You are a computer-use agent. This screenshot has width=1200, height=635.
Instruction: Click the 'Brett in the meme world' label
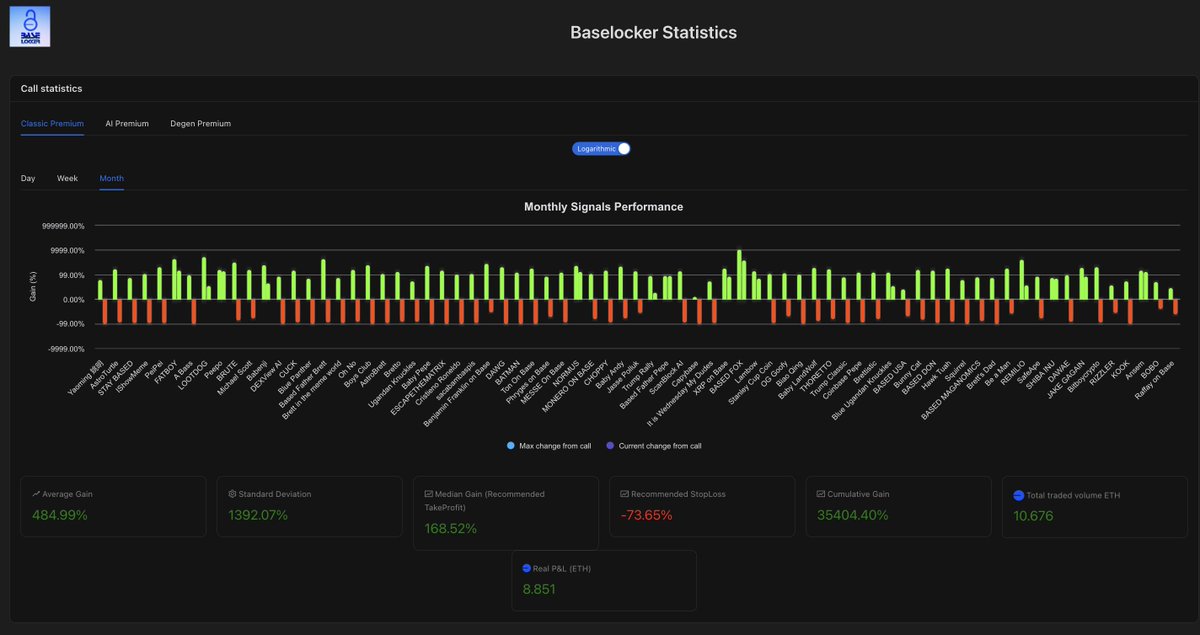tap(312, 389)
